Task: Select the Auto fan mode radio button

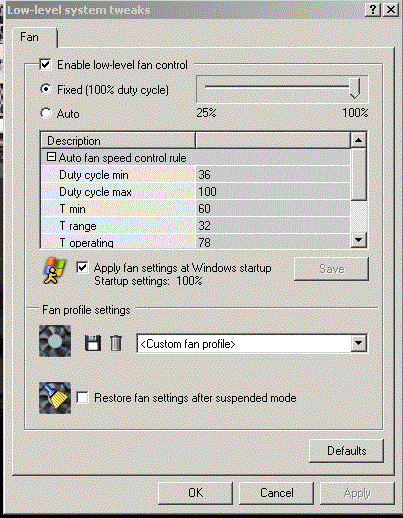Action: point(46,113)
